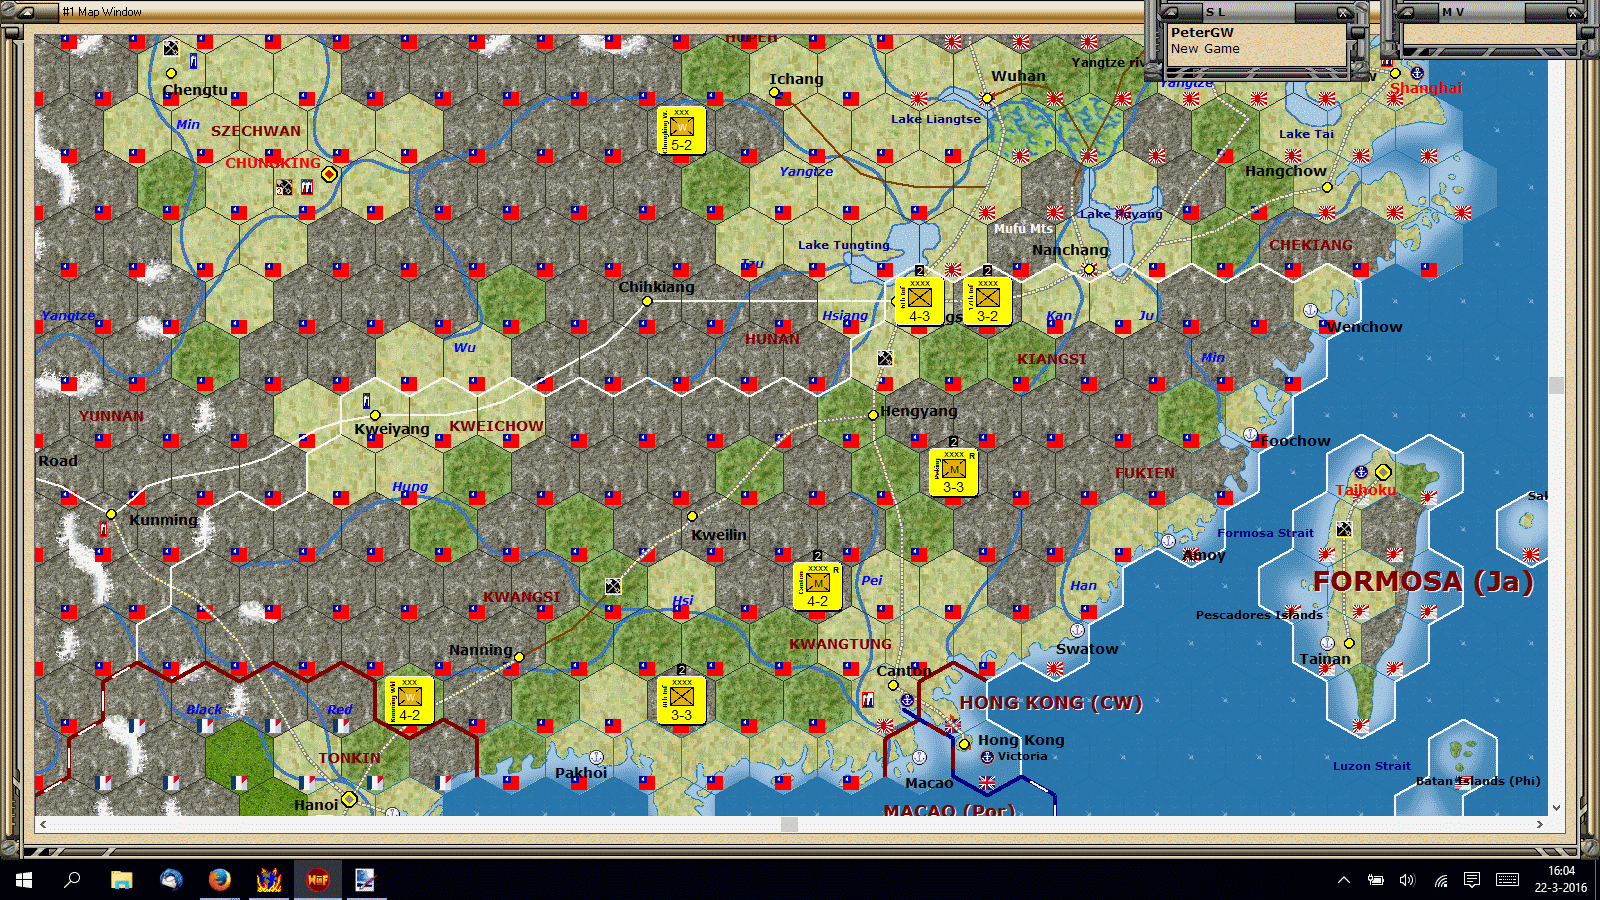1600x900 pixels.
Task: Show hidden system tray icons
Action: [x=1344, y=880]
